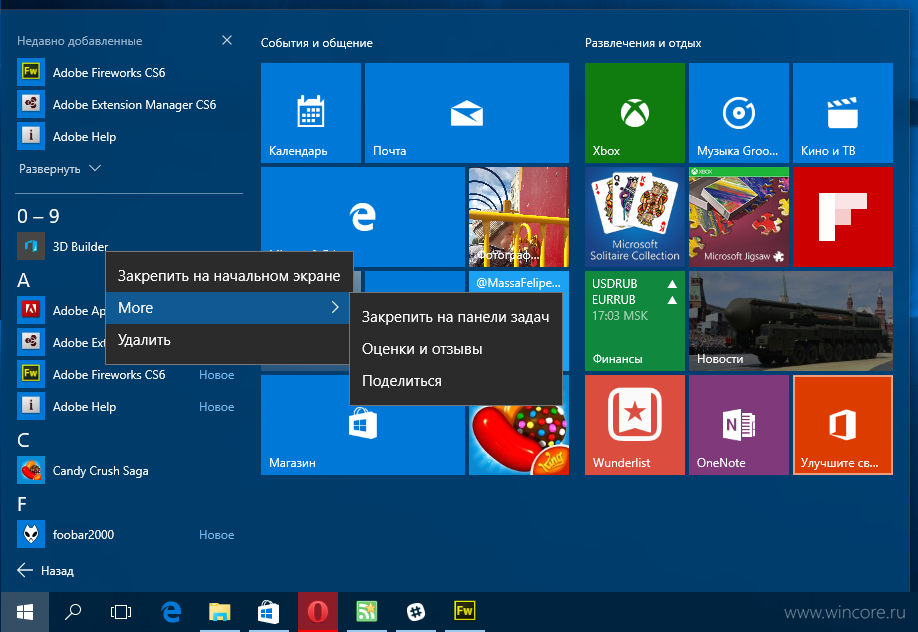
Task: Open the Microsoft Jigsaw tile
Action: 739,217
